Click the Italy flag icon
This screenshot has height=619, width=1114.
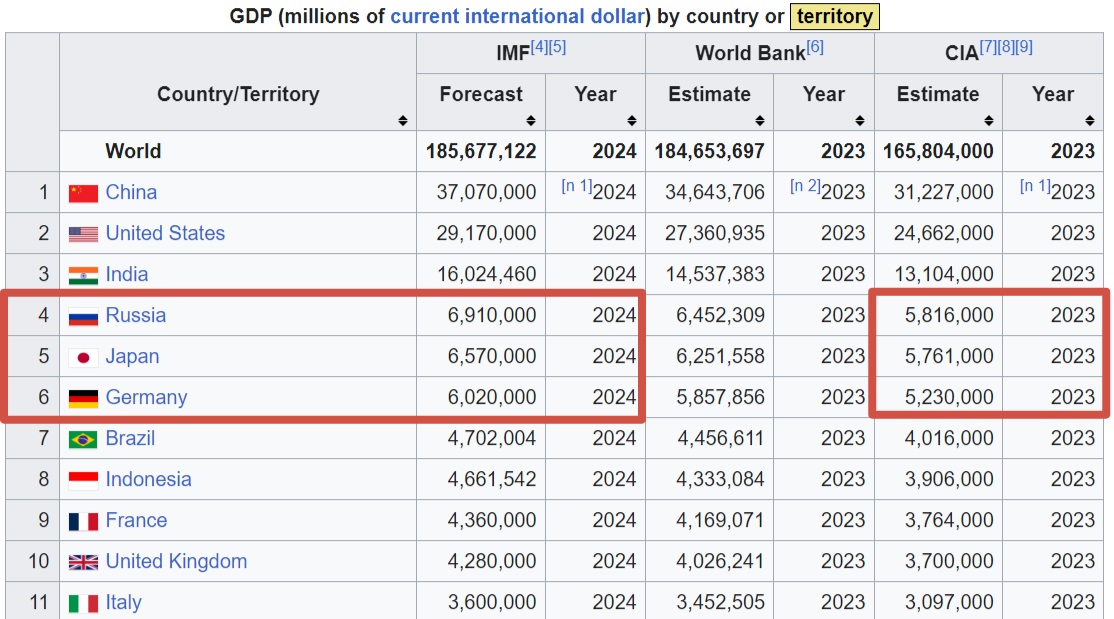point(83,603)
